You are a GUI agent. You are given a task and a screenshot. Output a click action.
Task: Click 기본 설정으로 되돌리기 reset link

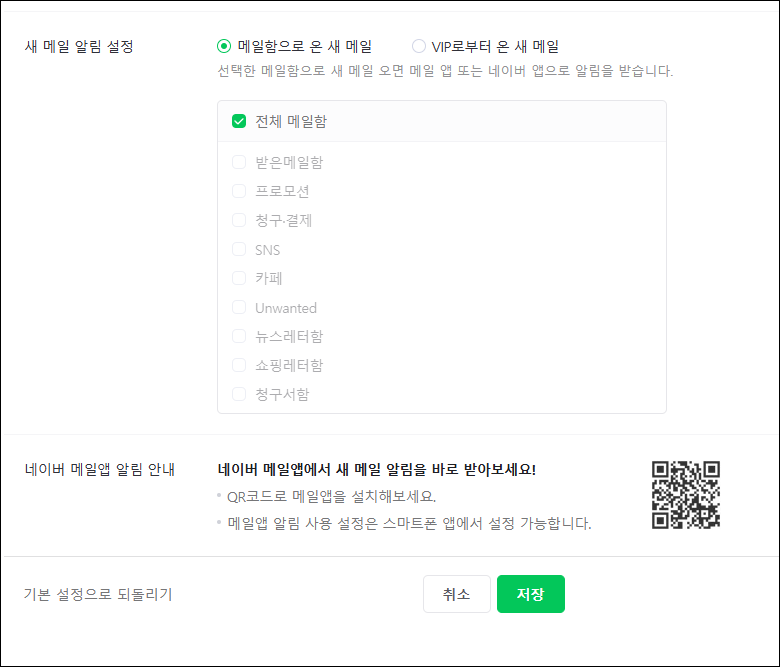[98, 594]
